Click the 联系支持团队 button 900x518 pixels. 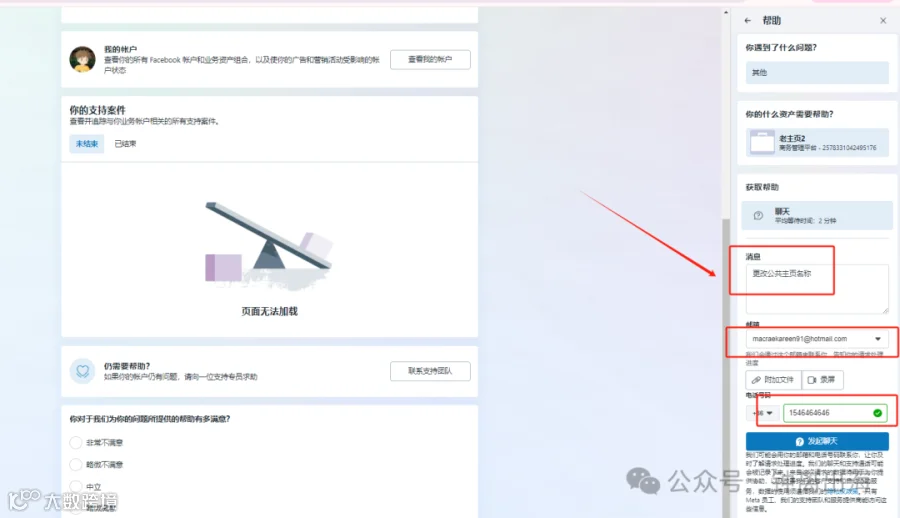tap(430, 371)
